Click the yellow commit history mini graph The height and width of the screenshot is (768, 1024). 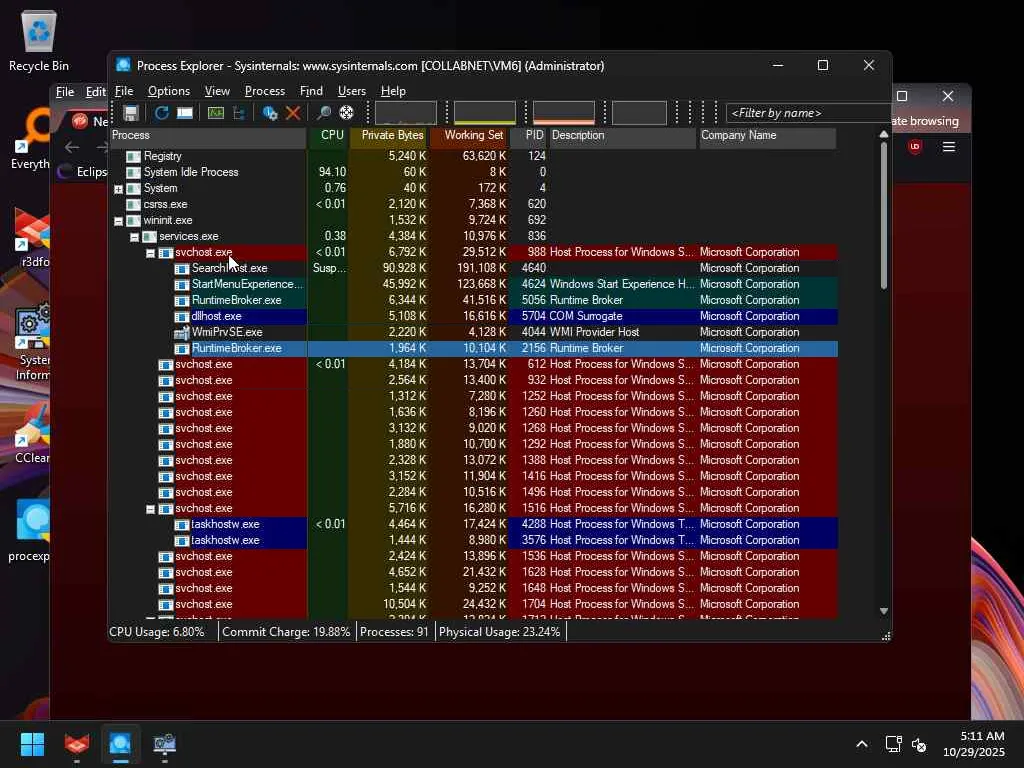(x=485, y=112)
